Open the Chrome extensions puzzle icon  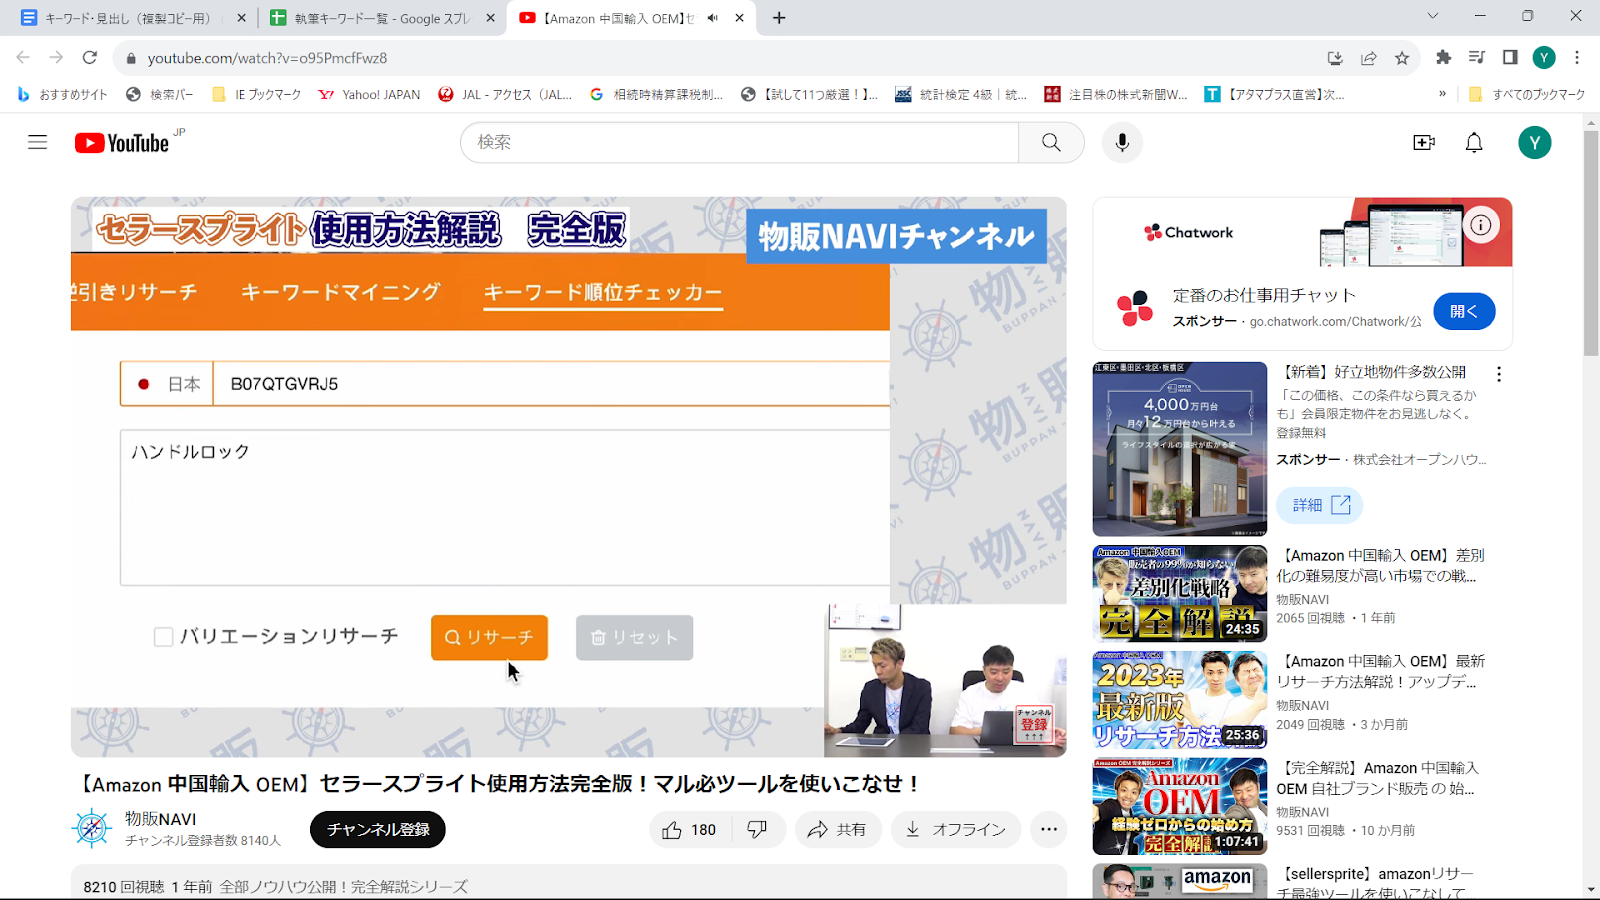(x=1443, y=58)
